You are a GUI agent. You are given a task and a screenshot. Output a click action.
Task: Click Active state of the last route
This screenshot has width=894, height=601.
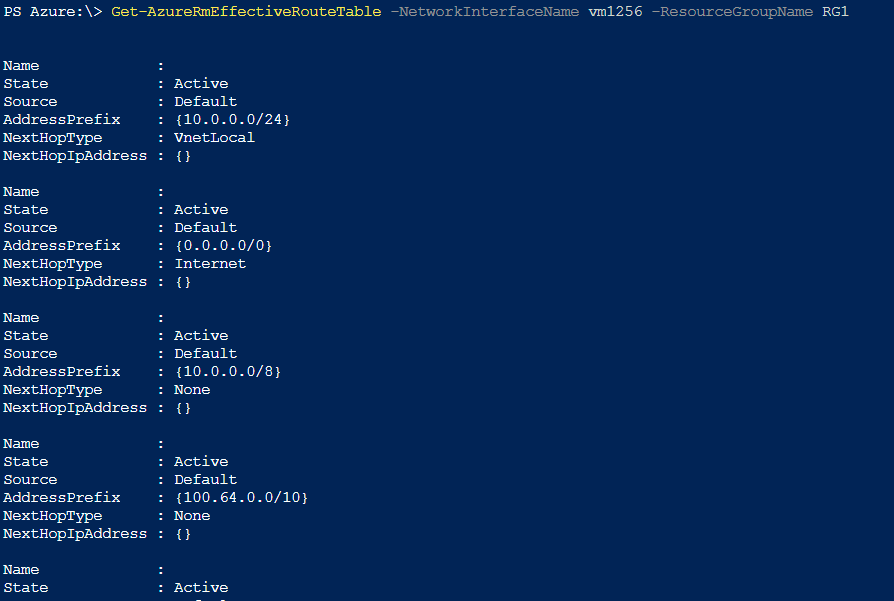[201, 587]
